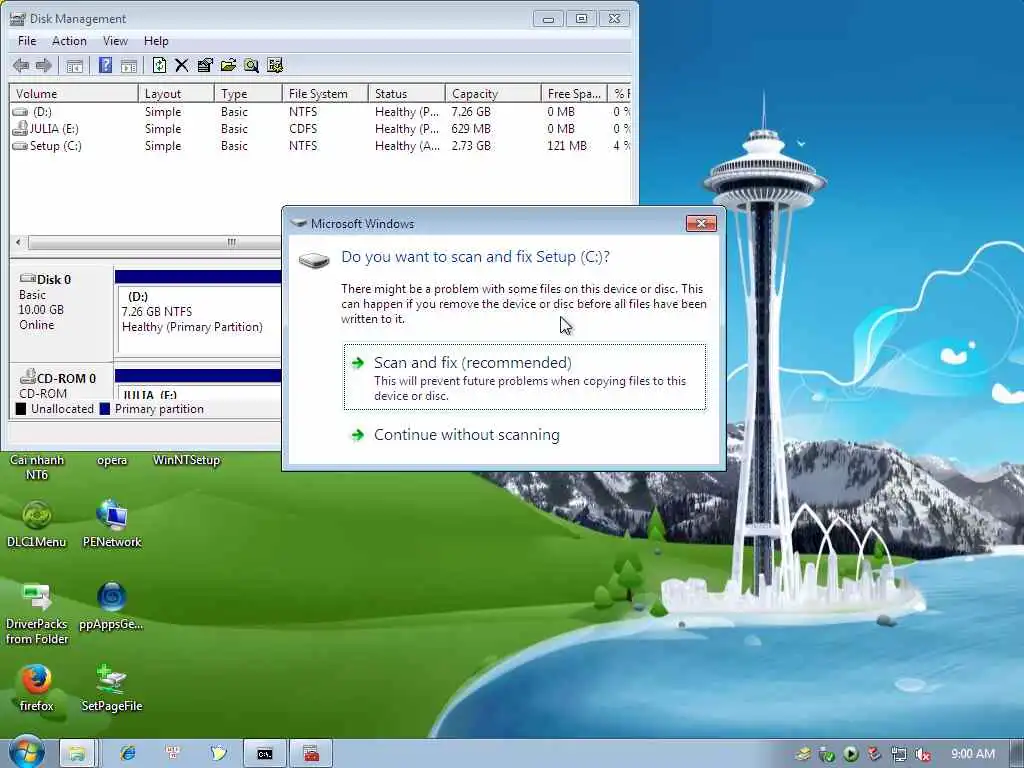Screen dimensions: 1024x768
Task: Open the Help menu
Action: [x=156, y=41]
